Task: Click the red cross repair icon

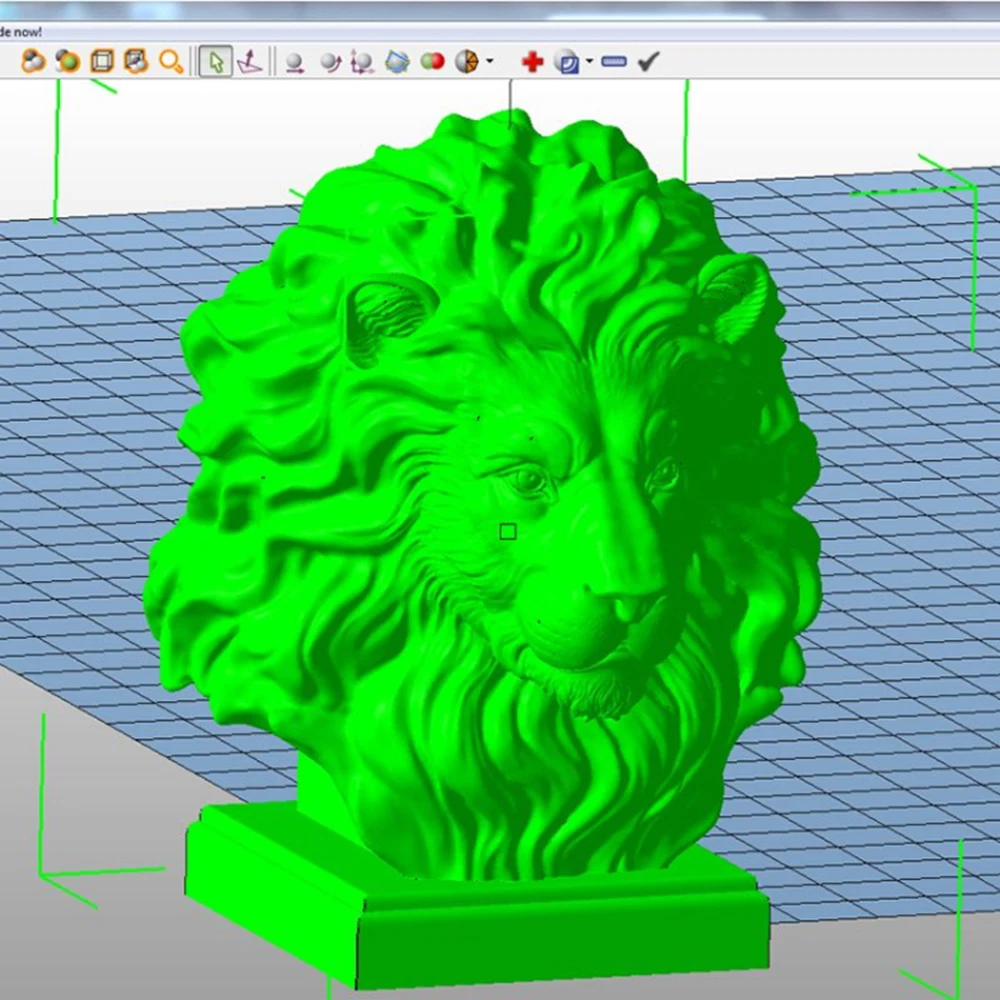Action: click(x=533, y=62)
